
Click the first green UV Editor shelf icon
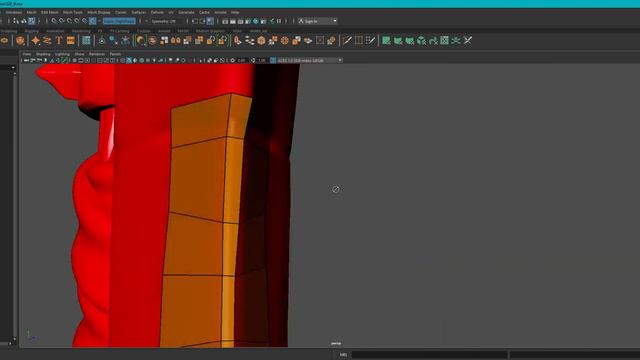tap(386, 40)
